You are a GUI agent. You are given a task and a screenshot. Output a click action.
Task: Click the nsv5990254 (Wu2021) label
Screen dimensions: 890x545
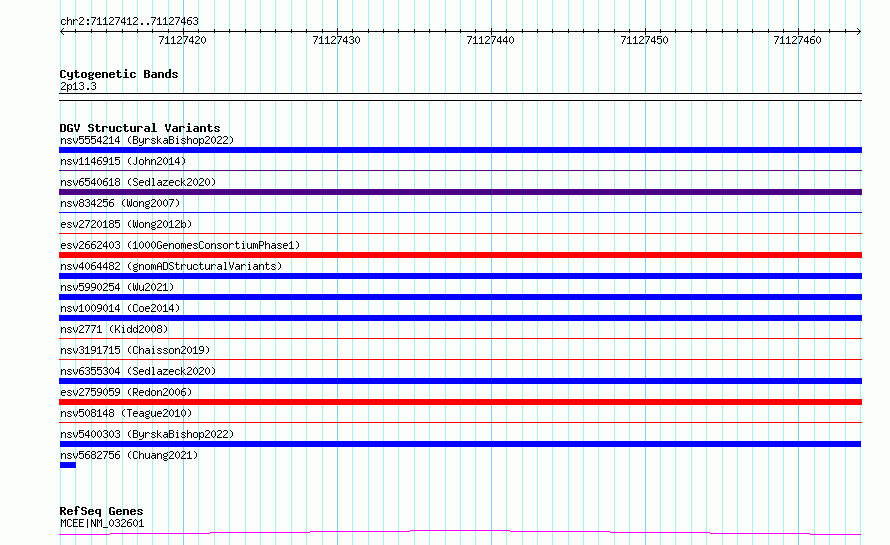(117, 287)
